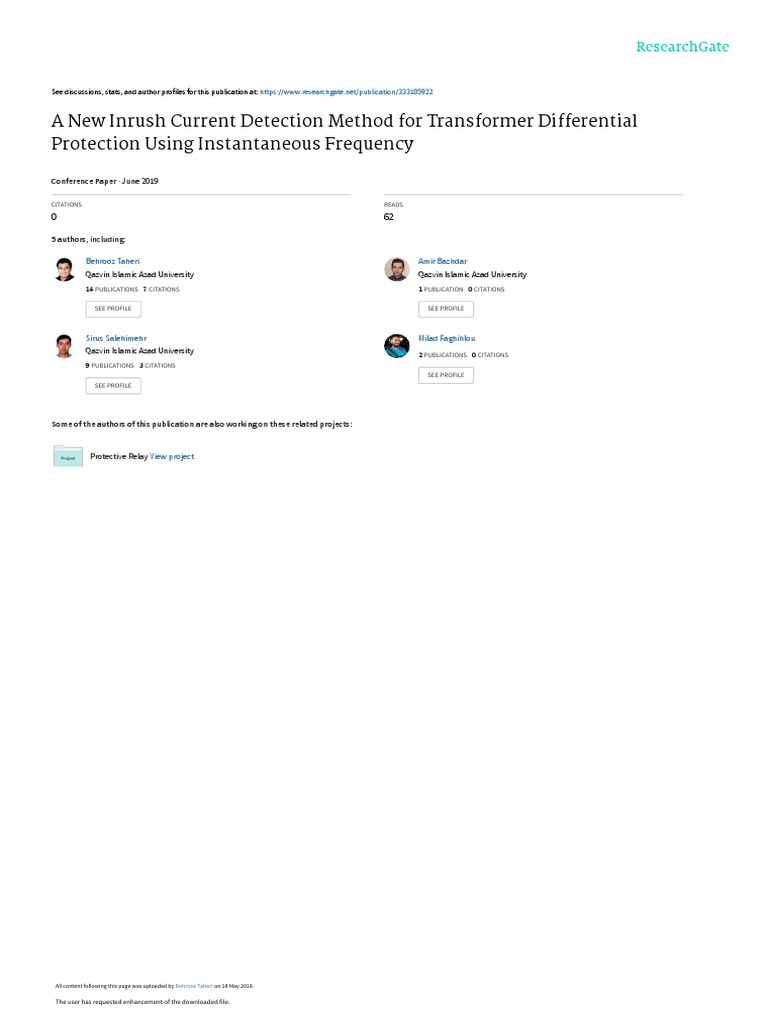Image resolution: width=768 pixels, height=1024 pixels.
Task: Open Milad Faghihlou author name link
Action: 446,339
